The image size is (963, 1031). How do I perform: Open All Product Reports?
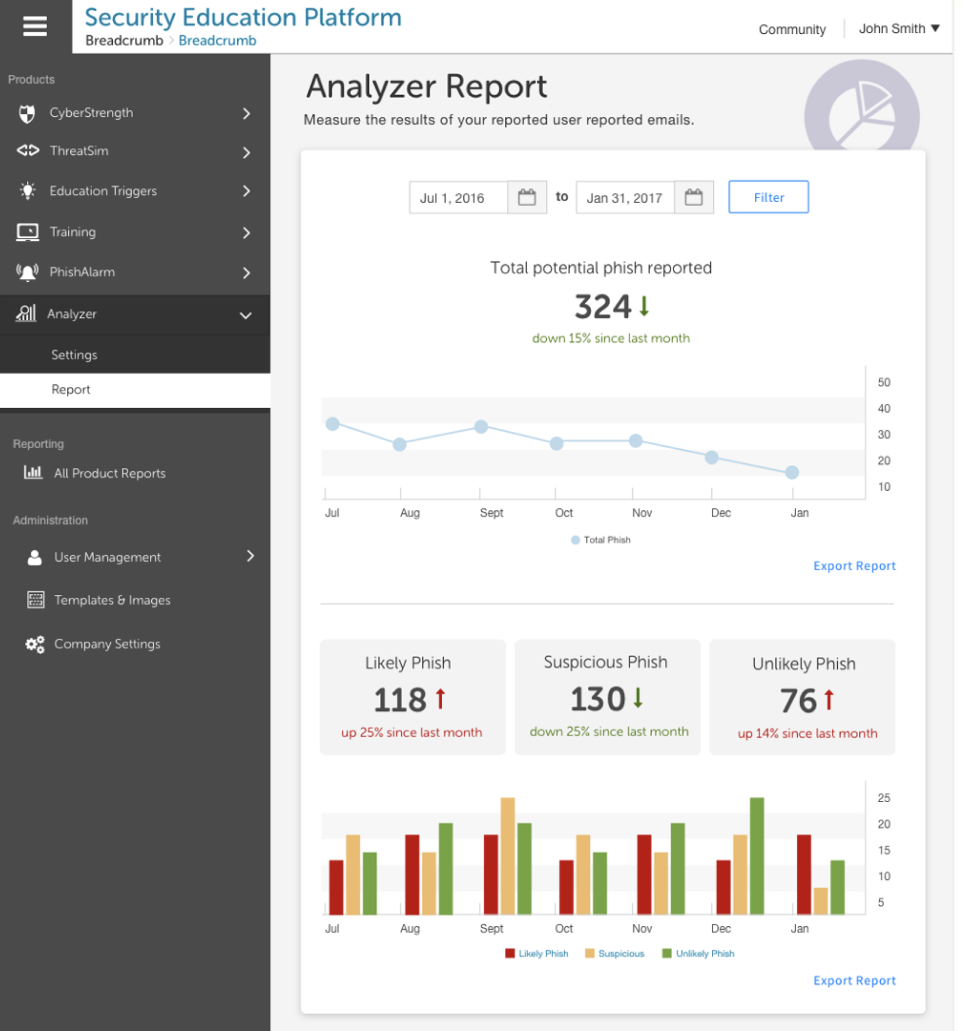click(x=109, y=473)
